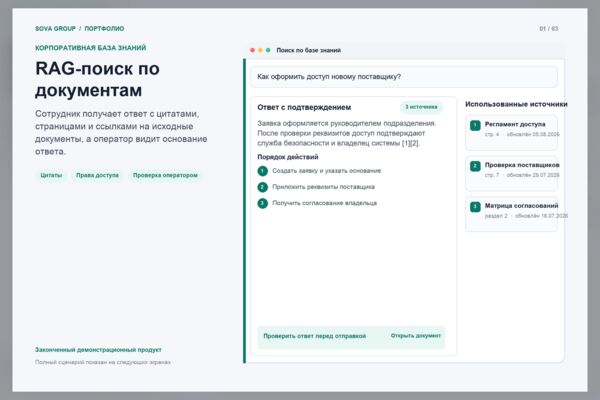Click Проверить ответ перед отправкой
Screen dimensions: 600x400
[x=315, y=336]
